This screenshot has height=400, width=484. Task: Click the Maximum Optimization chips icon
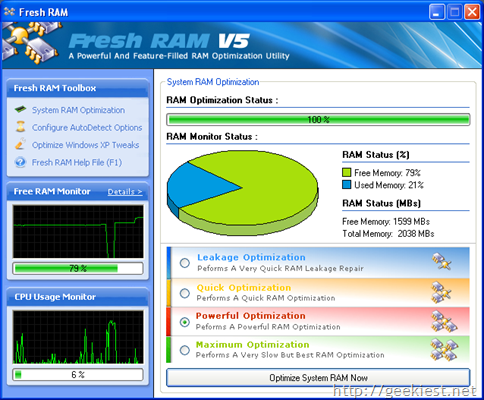point(444,350)
